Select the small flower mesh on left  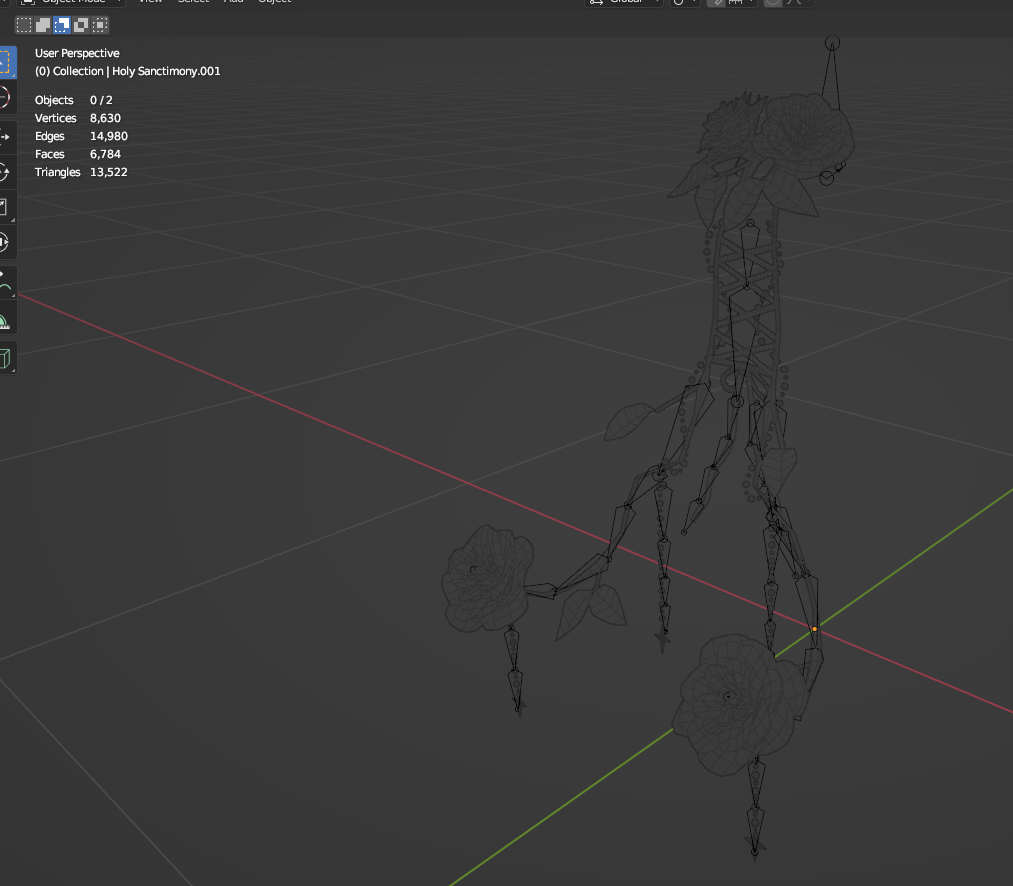coord(488,578)
